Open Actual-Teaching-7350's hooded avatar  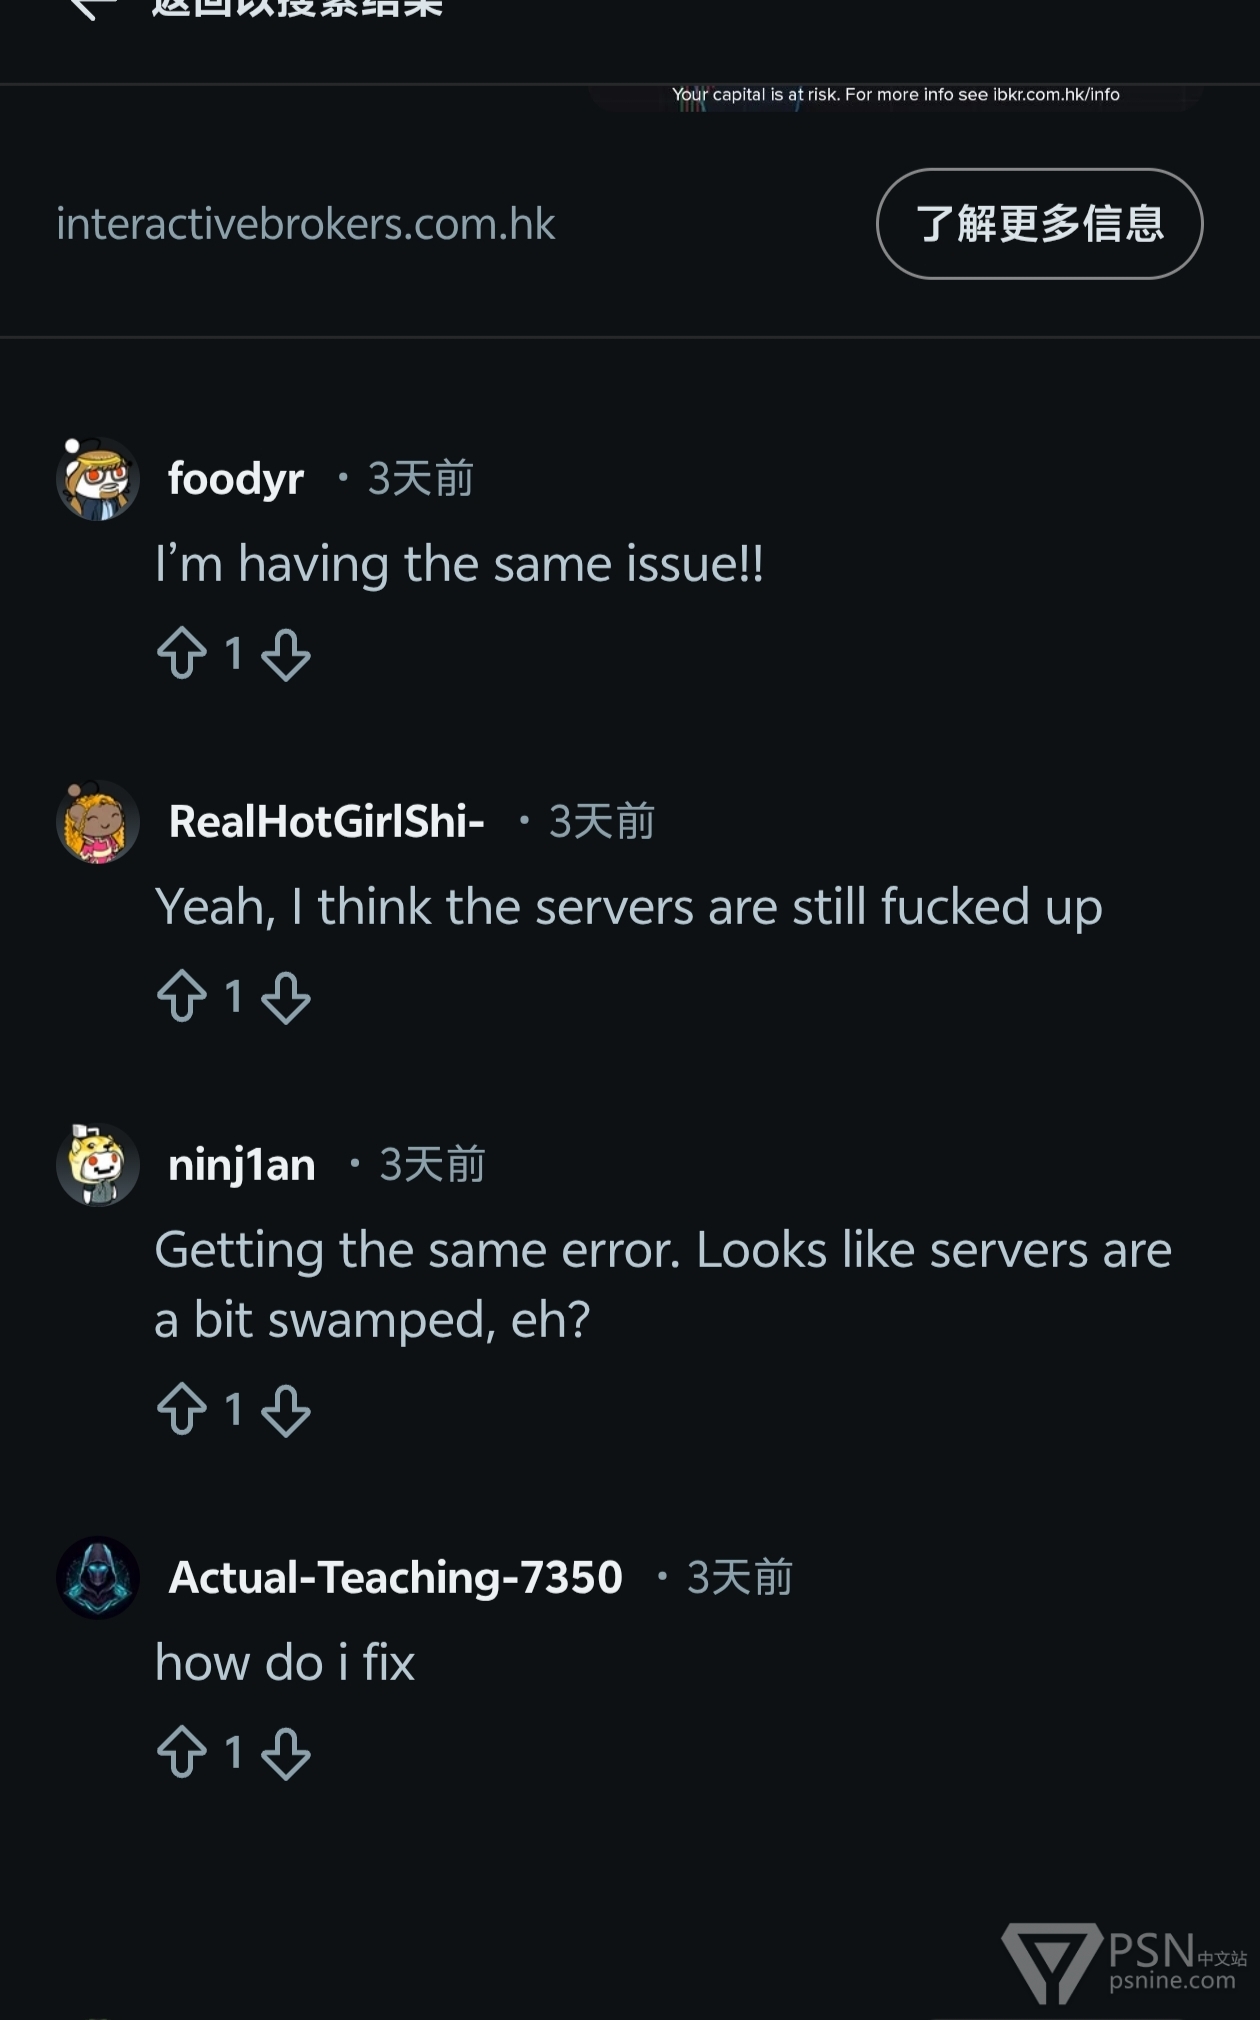pos(97,1577)
